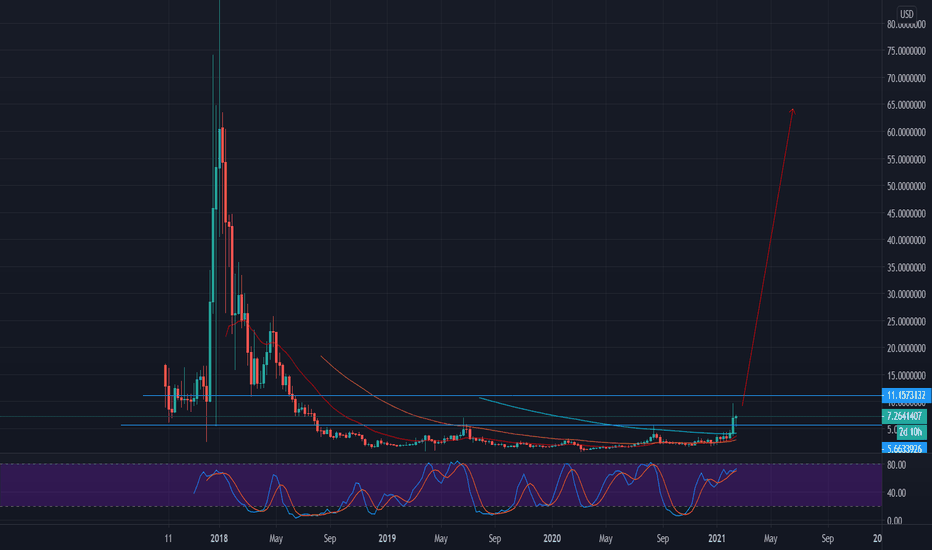Click the 5.6633926 blue price tag

coord(904,448)
